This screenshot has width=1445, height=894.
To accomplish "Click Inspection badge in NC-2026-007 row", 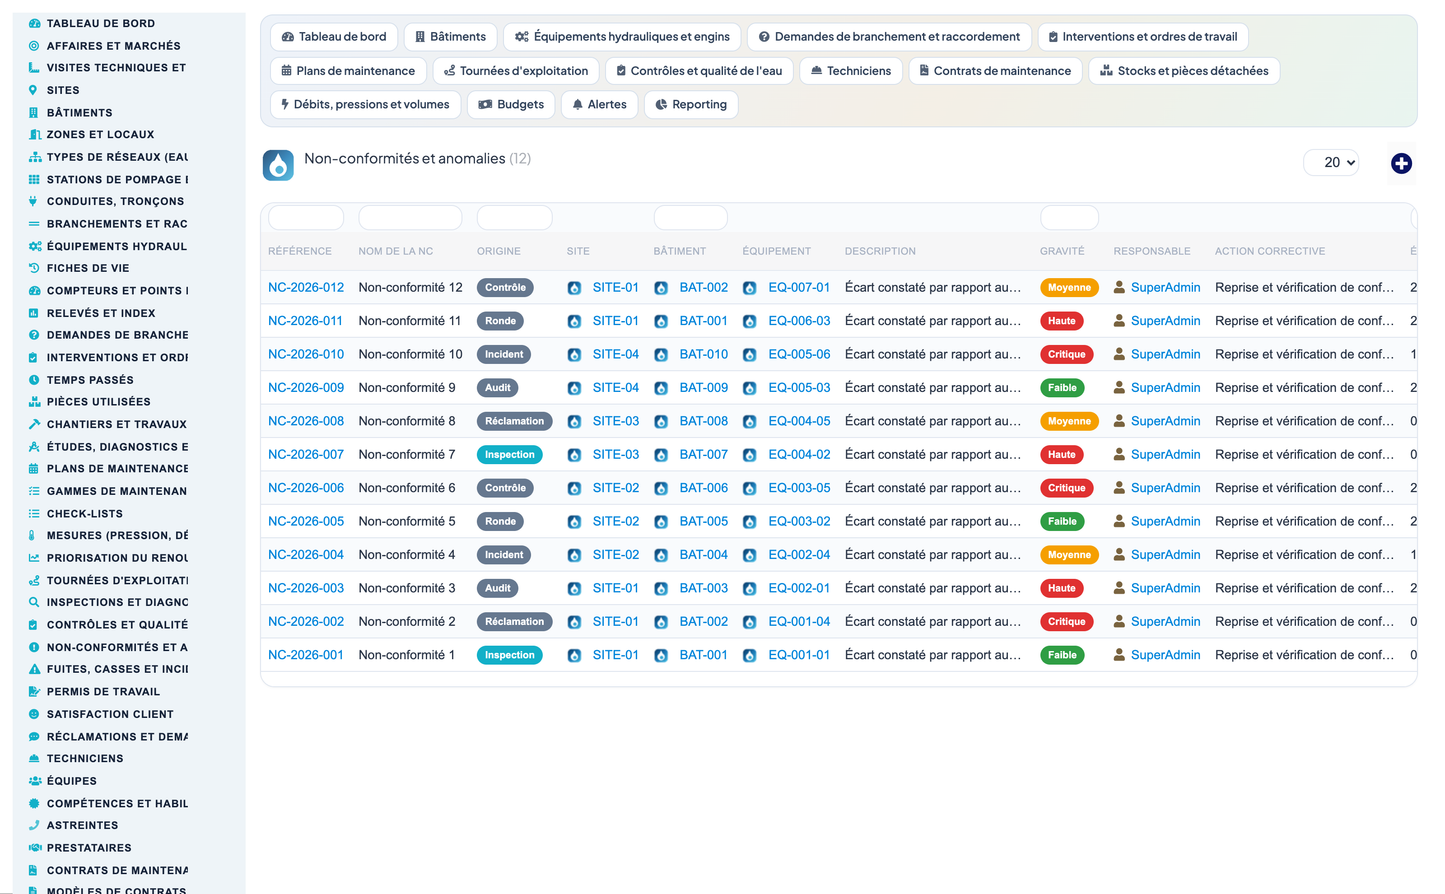I will point(509,455).
